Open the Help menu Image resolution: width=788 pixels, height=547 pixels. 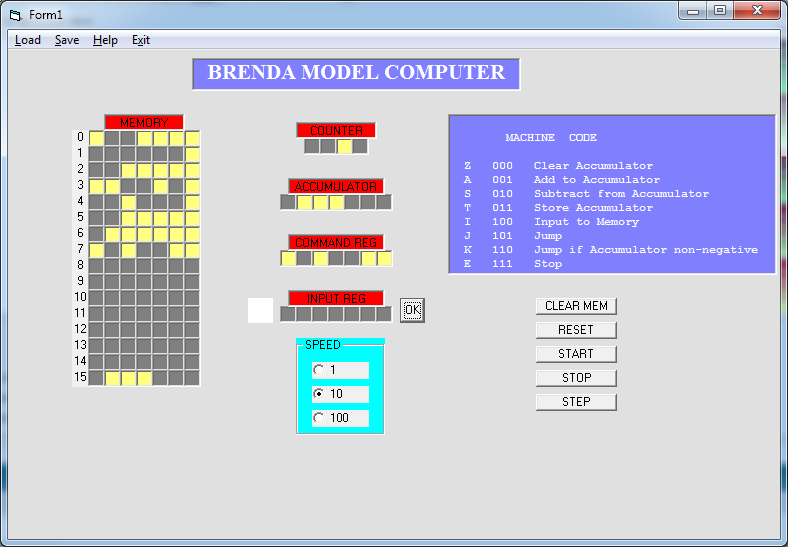(x=105, y=40)
